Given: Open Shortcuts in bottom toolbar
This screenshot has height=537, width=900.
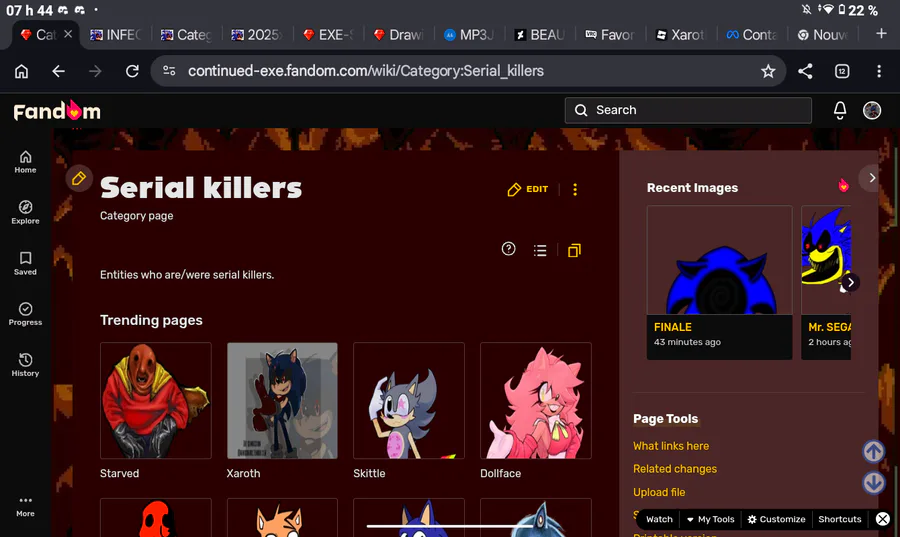Looking at the screenshot, I should pyautogui.click(x=839, y=519).
